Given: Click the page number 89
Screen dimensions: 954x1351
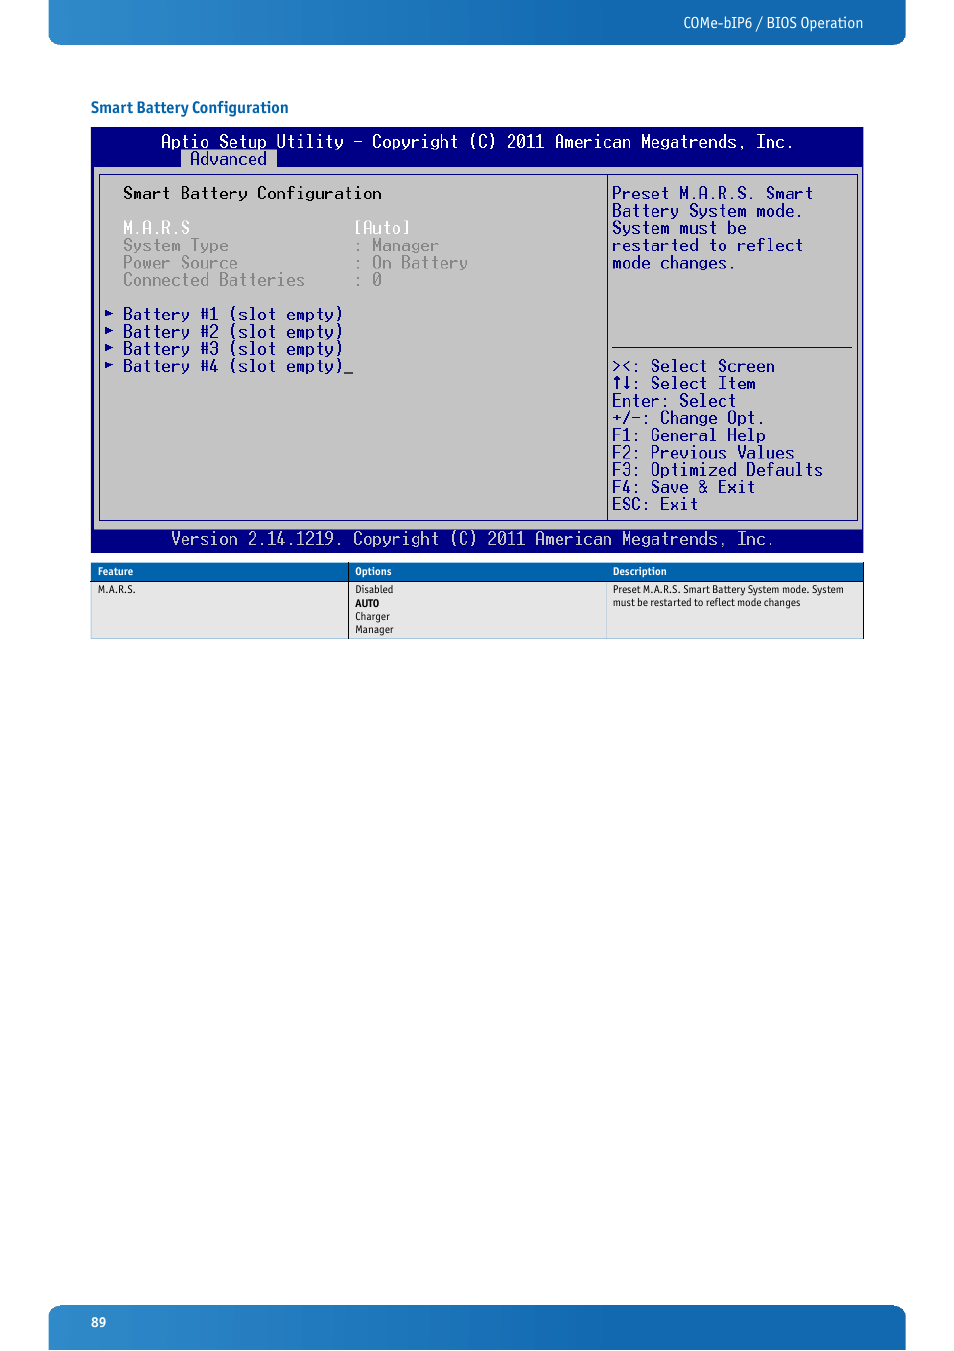Looking at the screenshot, I should (98, 1322).
